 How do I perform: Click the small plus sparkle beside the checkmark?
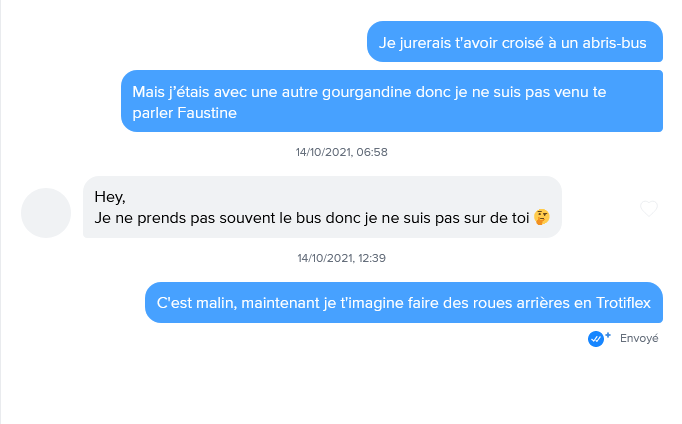[x=607, y=335]
